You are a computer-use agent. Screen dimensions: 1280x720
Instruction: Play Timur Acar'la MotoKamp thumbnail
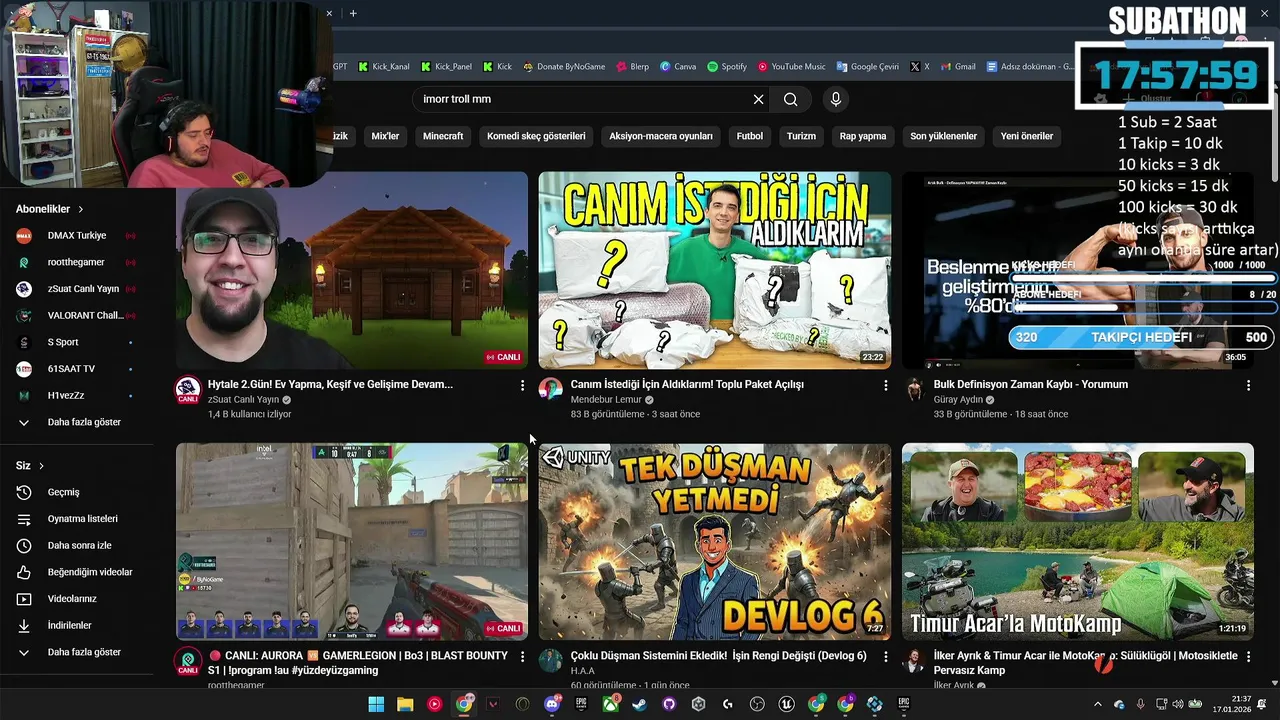click(1078, 541)
